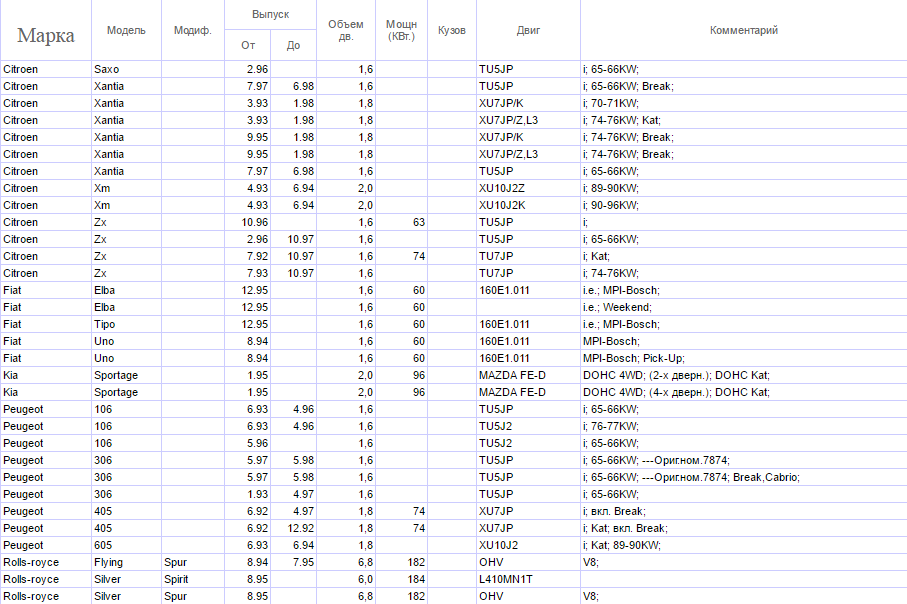Click the Марка column header

(45, 36)
